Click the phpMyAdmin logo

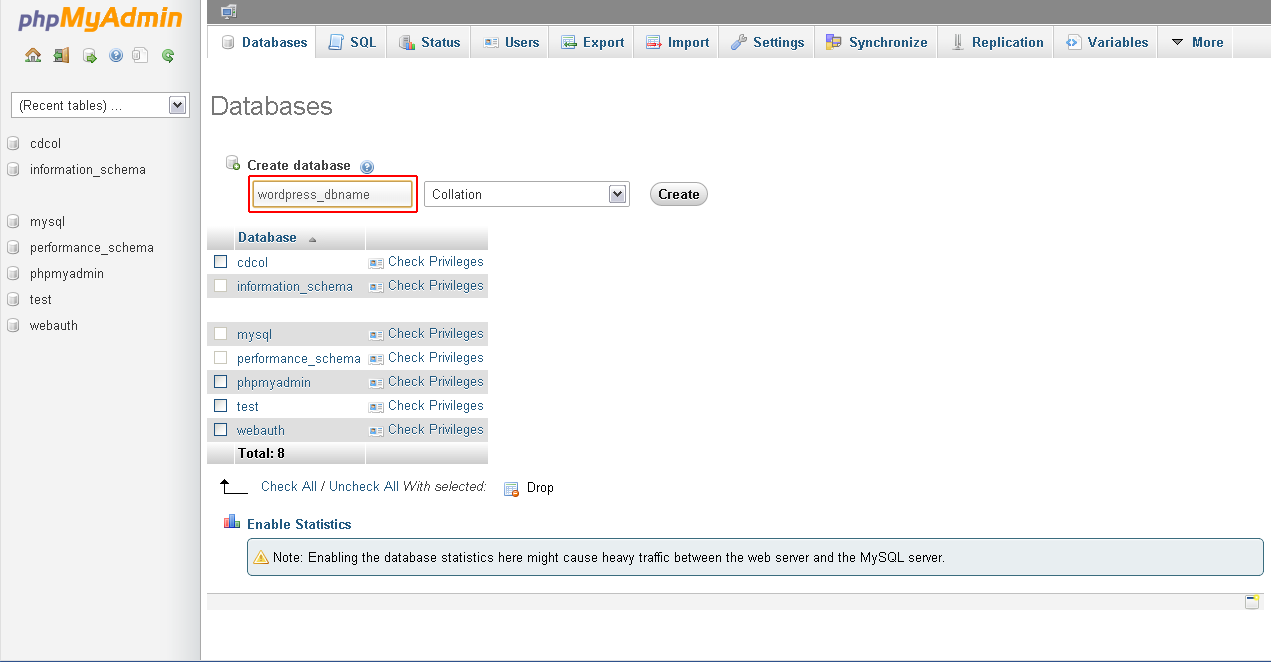(100, 19)
